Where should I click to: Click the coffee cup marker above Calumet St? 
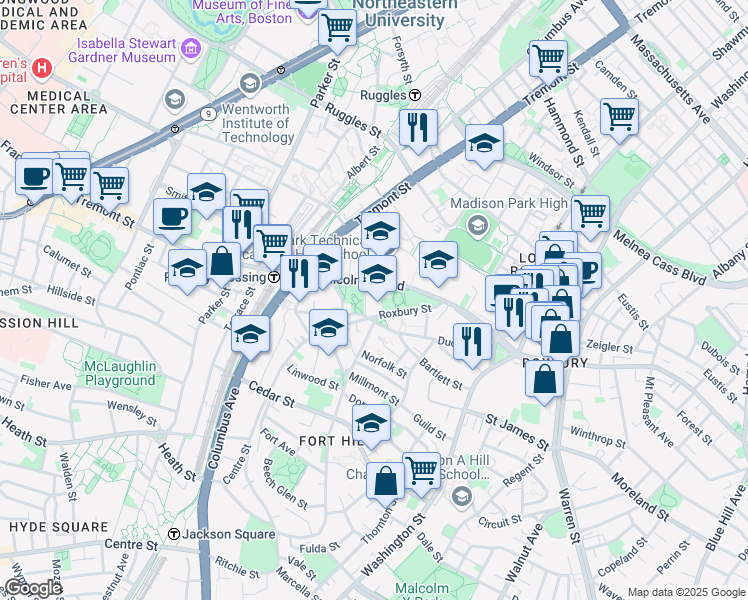point(173,217)
